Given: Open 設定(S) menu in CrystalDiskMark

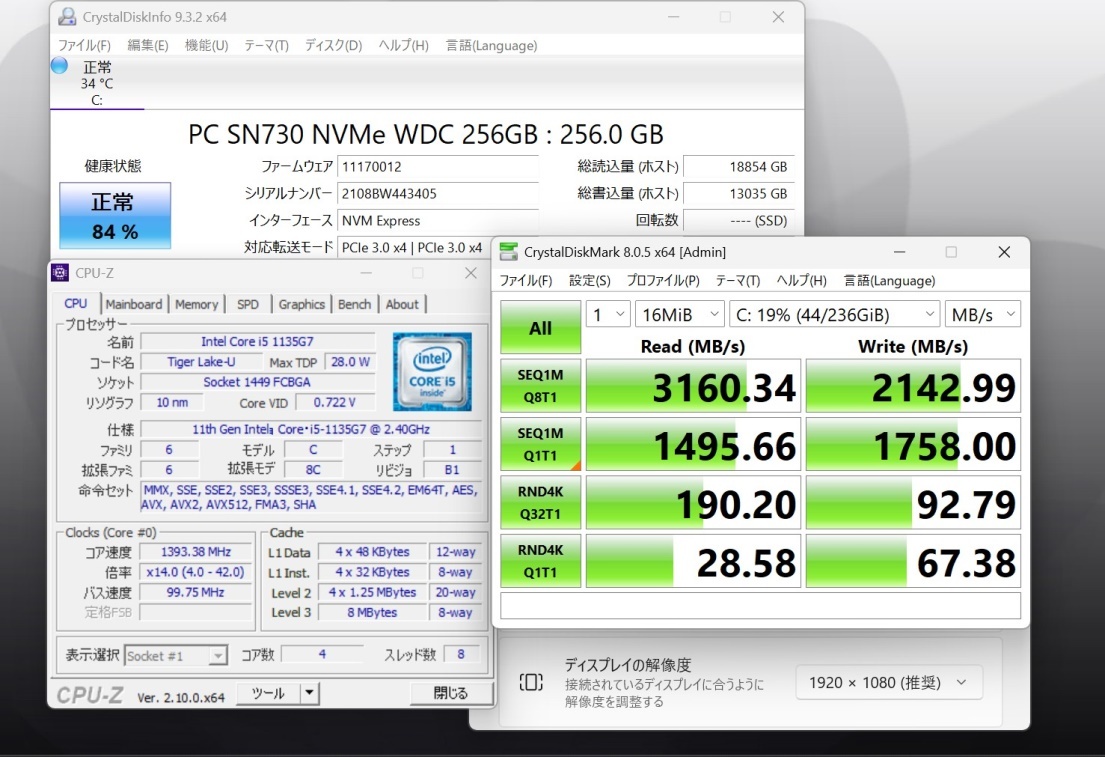Looking at the screenshot, I should [589, 281].
